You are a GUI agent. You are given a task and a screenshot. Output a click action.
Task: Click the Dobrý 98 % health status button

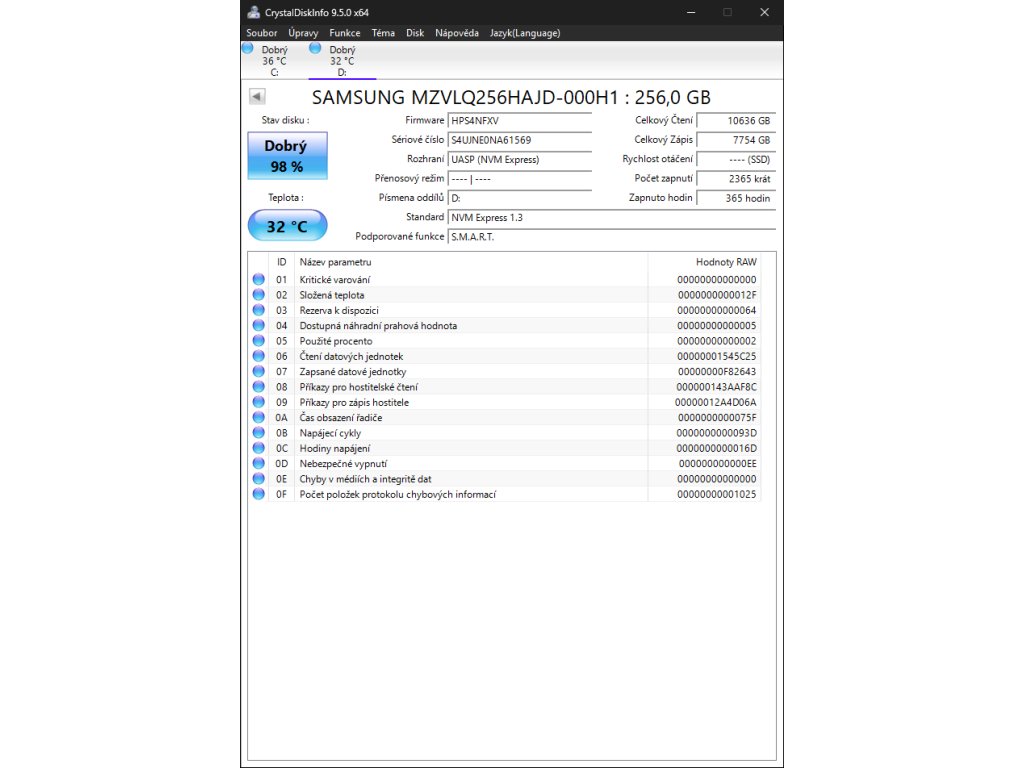pyautogui.click(x=286, y=156)
